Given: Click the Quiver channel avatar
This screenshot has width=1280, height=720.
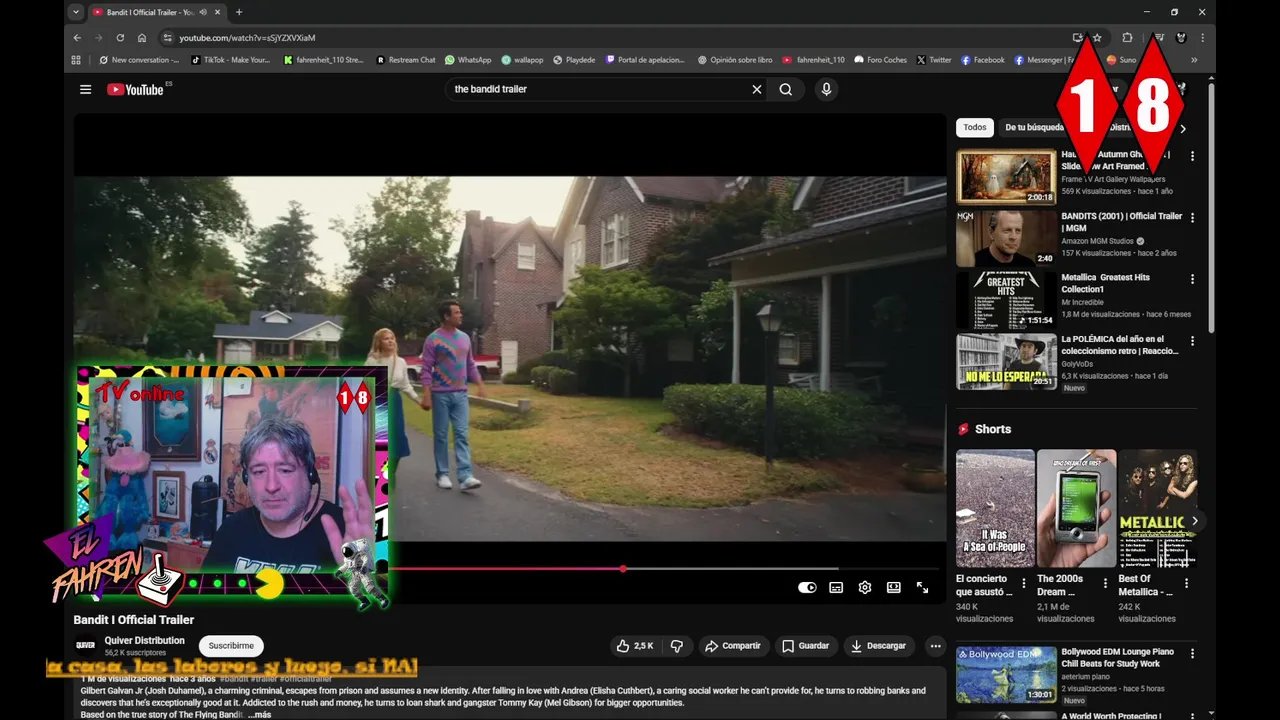Looking at the screenshot, I should pyautogui.click(x=85, y=645).
